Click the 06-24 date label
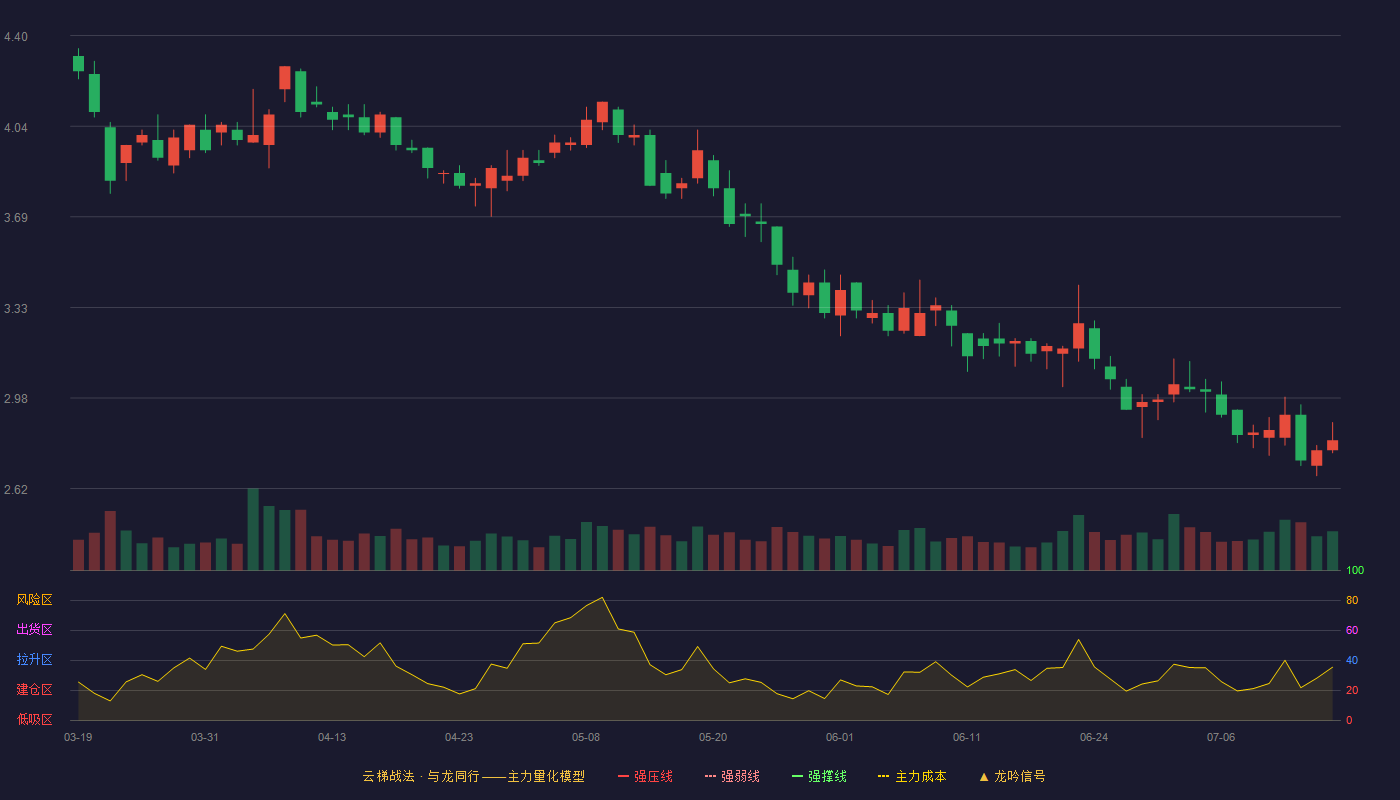The width and height of the screenshot is (1400, 800). pyautogui.click(x=1094, y=737)
